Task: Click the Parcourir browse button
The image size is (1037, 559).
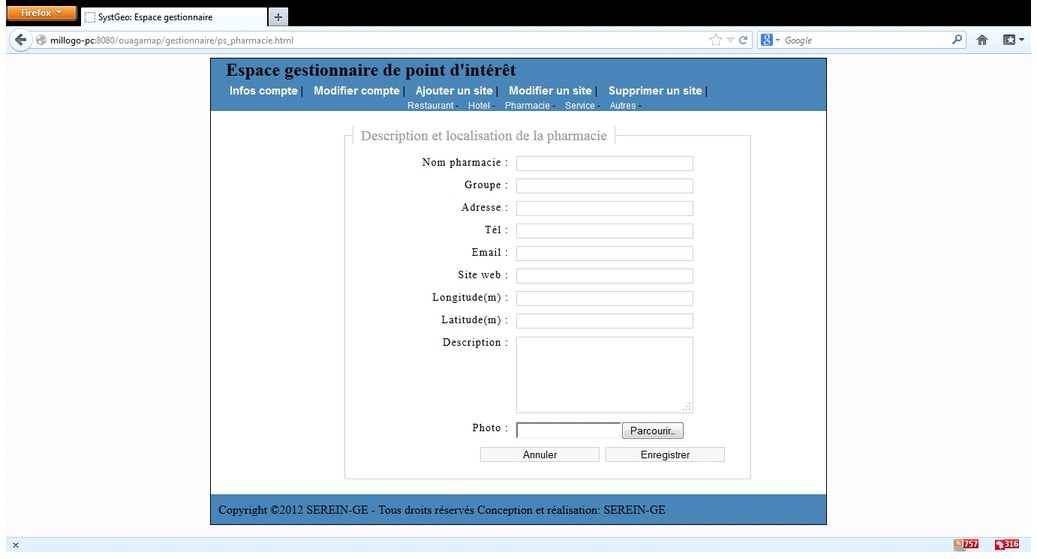Action: point(653,431)
